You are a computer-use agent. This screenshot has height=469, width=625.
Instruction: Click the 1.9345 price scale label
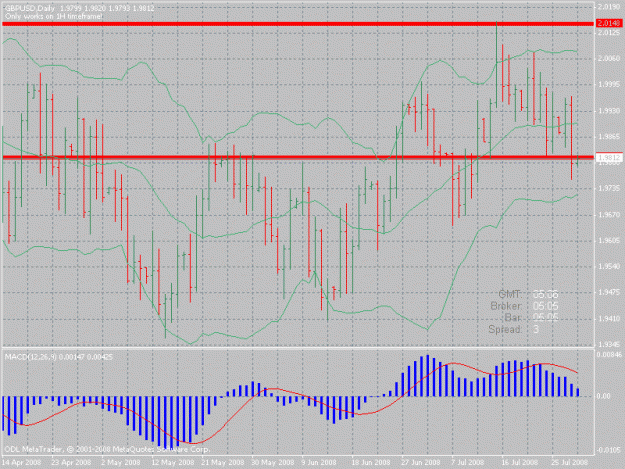pyautogui.click(x=609, y=344)
